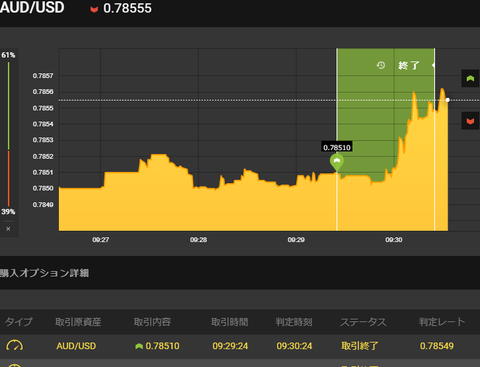This screenshot has height=367, width=480.
Task: Click the small arrow beside 終了
Action: [433, 65]
